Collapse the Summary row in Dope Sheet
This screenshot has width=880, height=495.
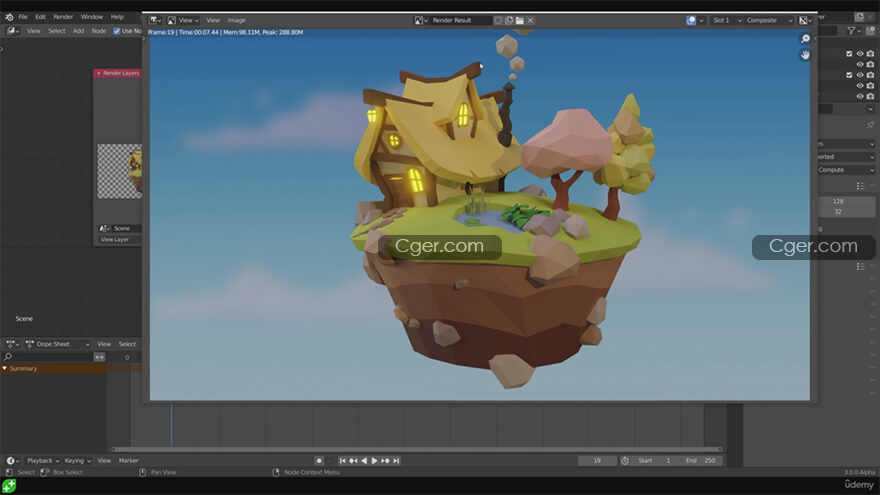[4, 369]
